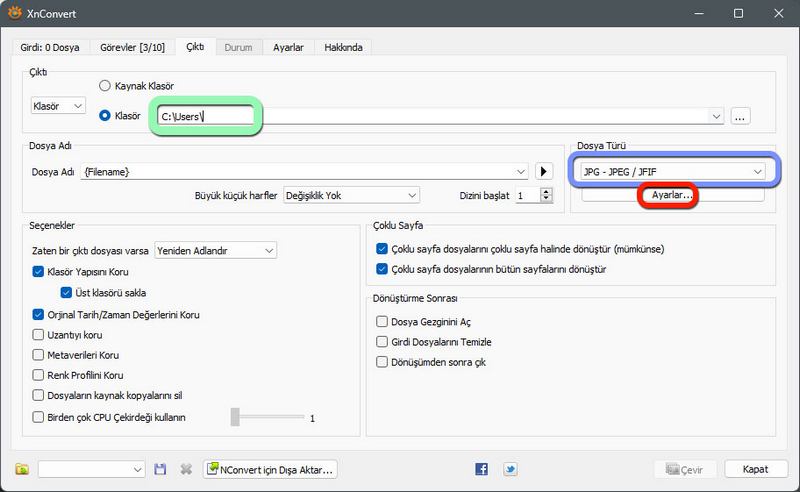
Task: Toggle bütün sayfalarını dönüştür checkbox
Action: (382, 269)
